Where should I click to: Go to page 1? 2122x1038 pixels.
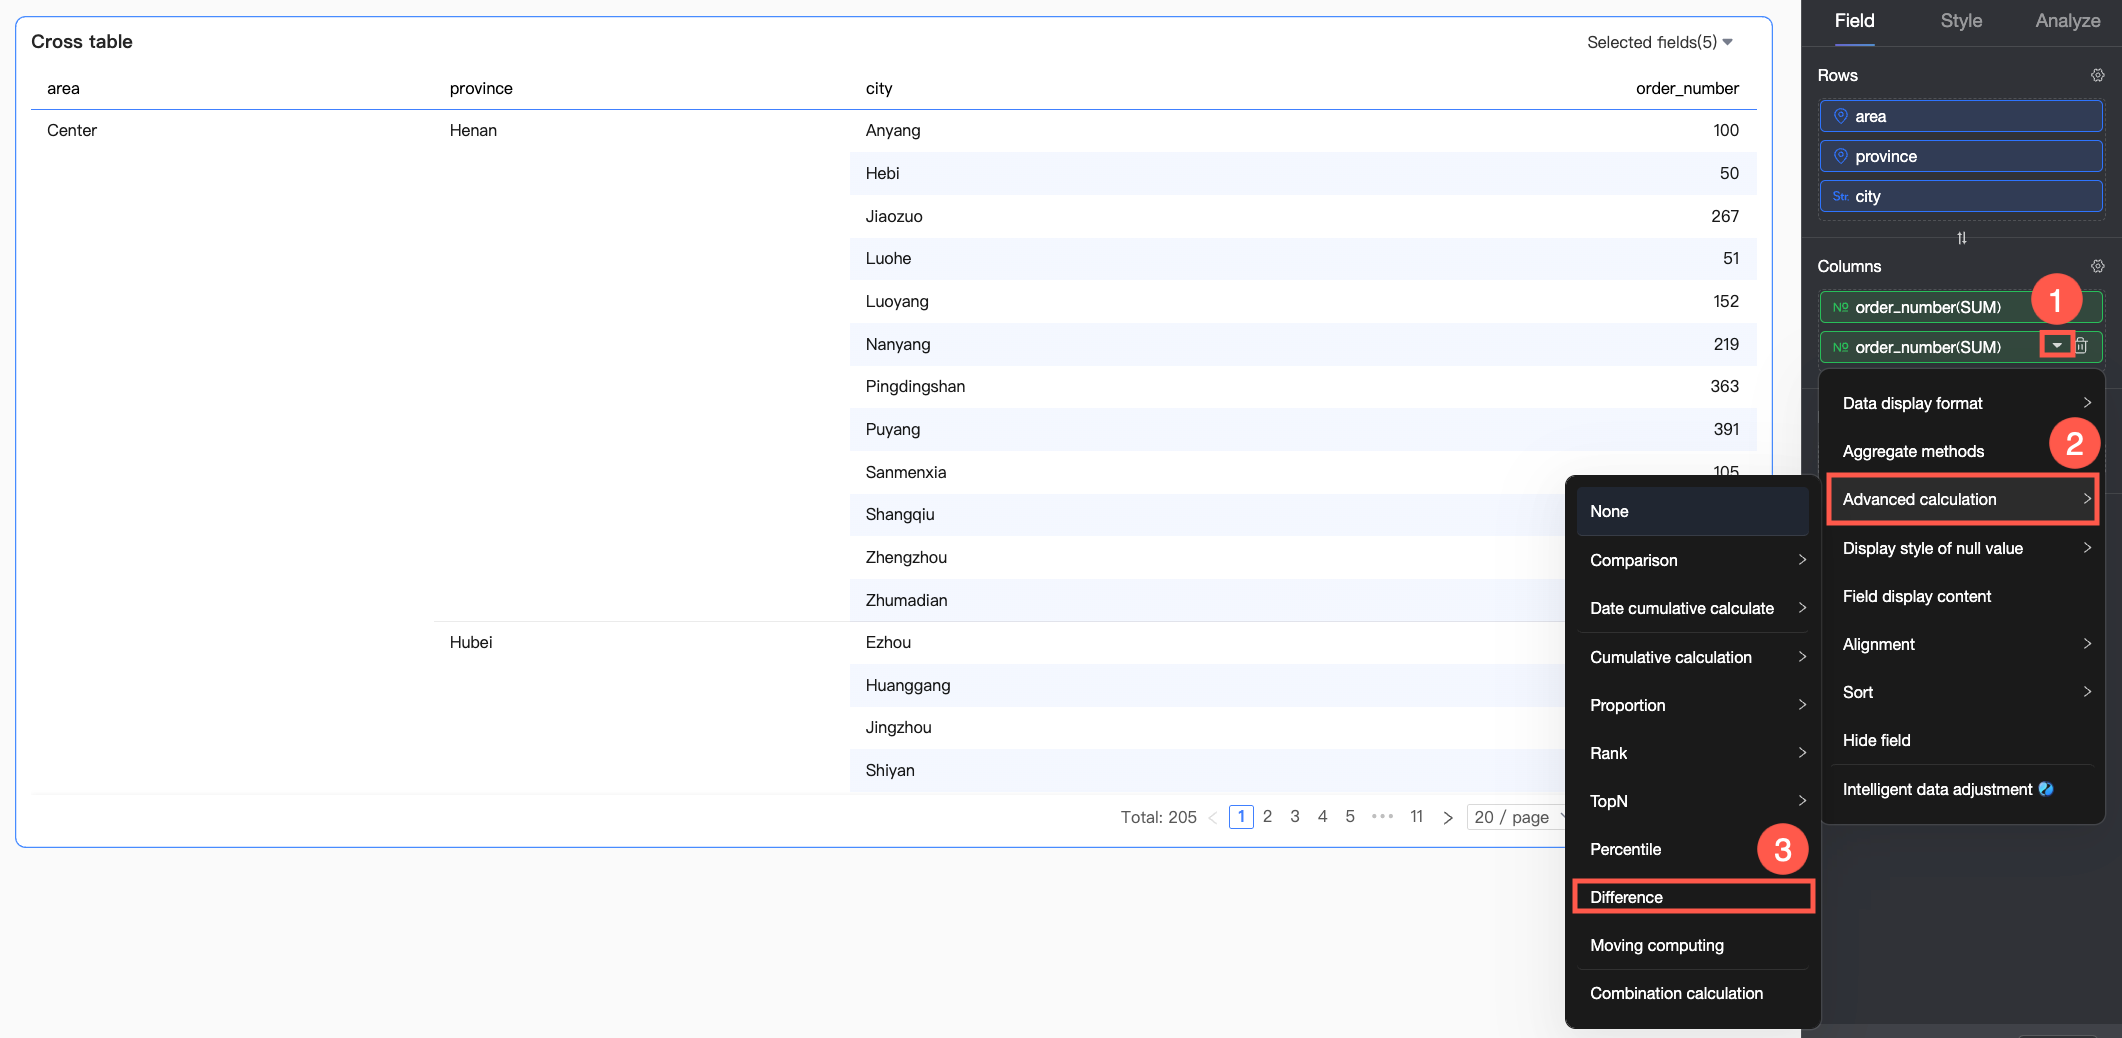1241,817
